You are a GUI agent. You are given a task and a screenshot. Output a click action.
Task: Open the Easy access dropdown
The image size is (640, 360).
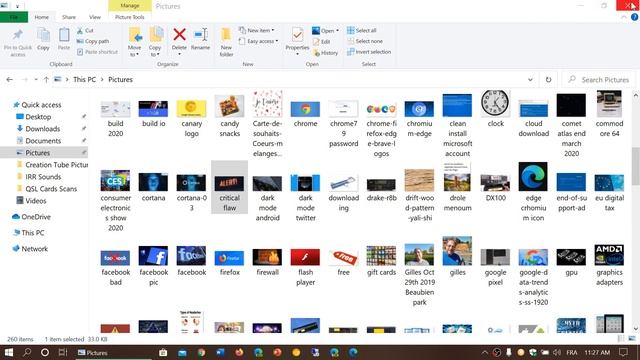pos(258,41)
